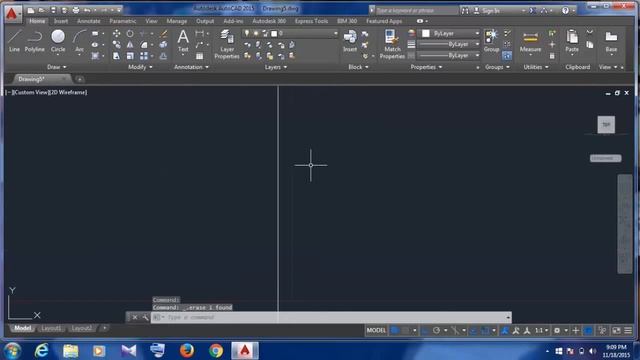This screenshot has height=360, width=640.
Task: Click the new drawing tab plus button
Action: 80,79
